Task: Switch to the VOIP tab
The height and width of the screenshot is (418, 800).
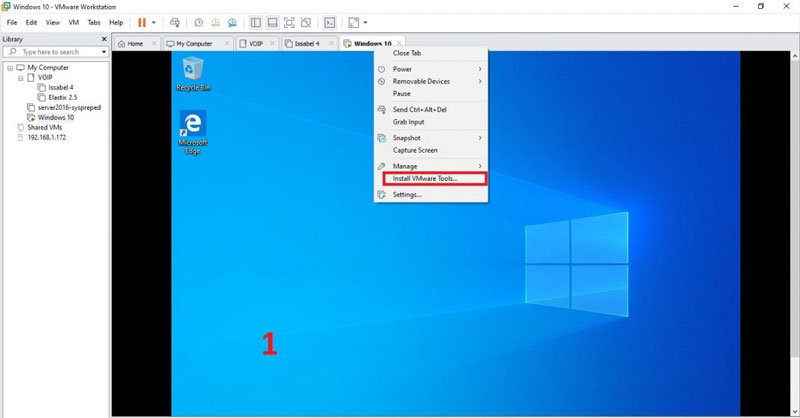Action: point(256,44)
